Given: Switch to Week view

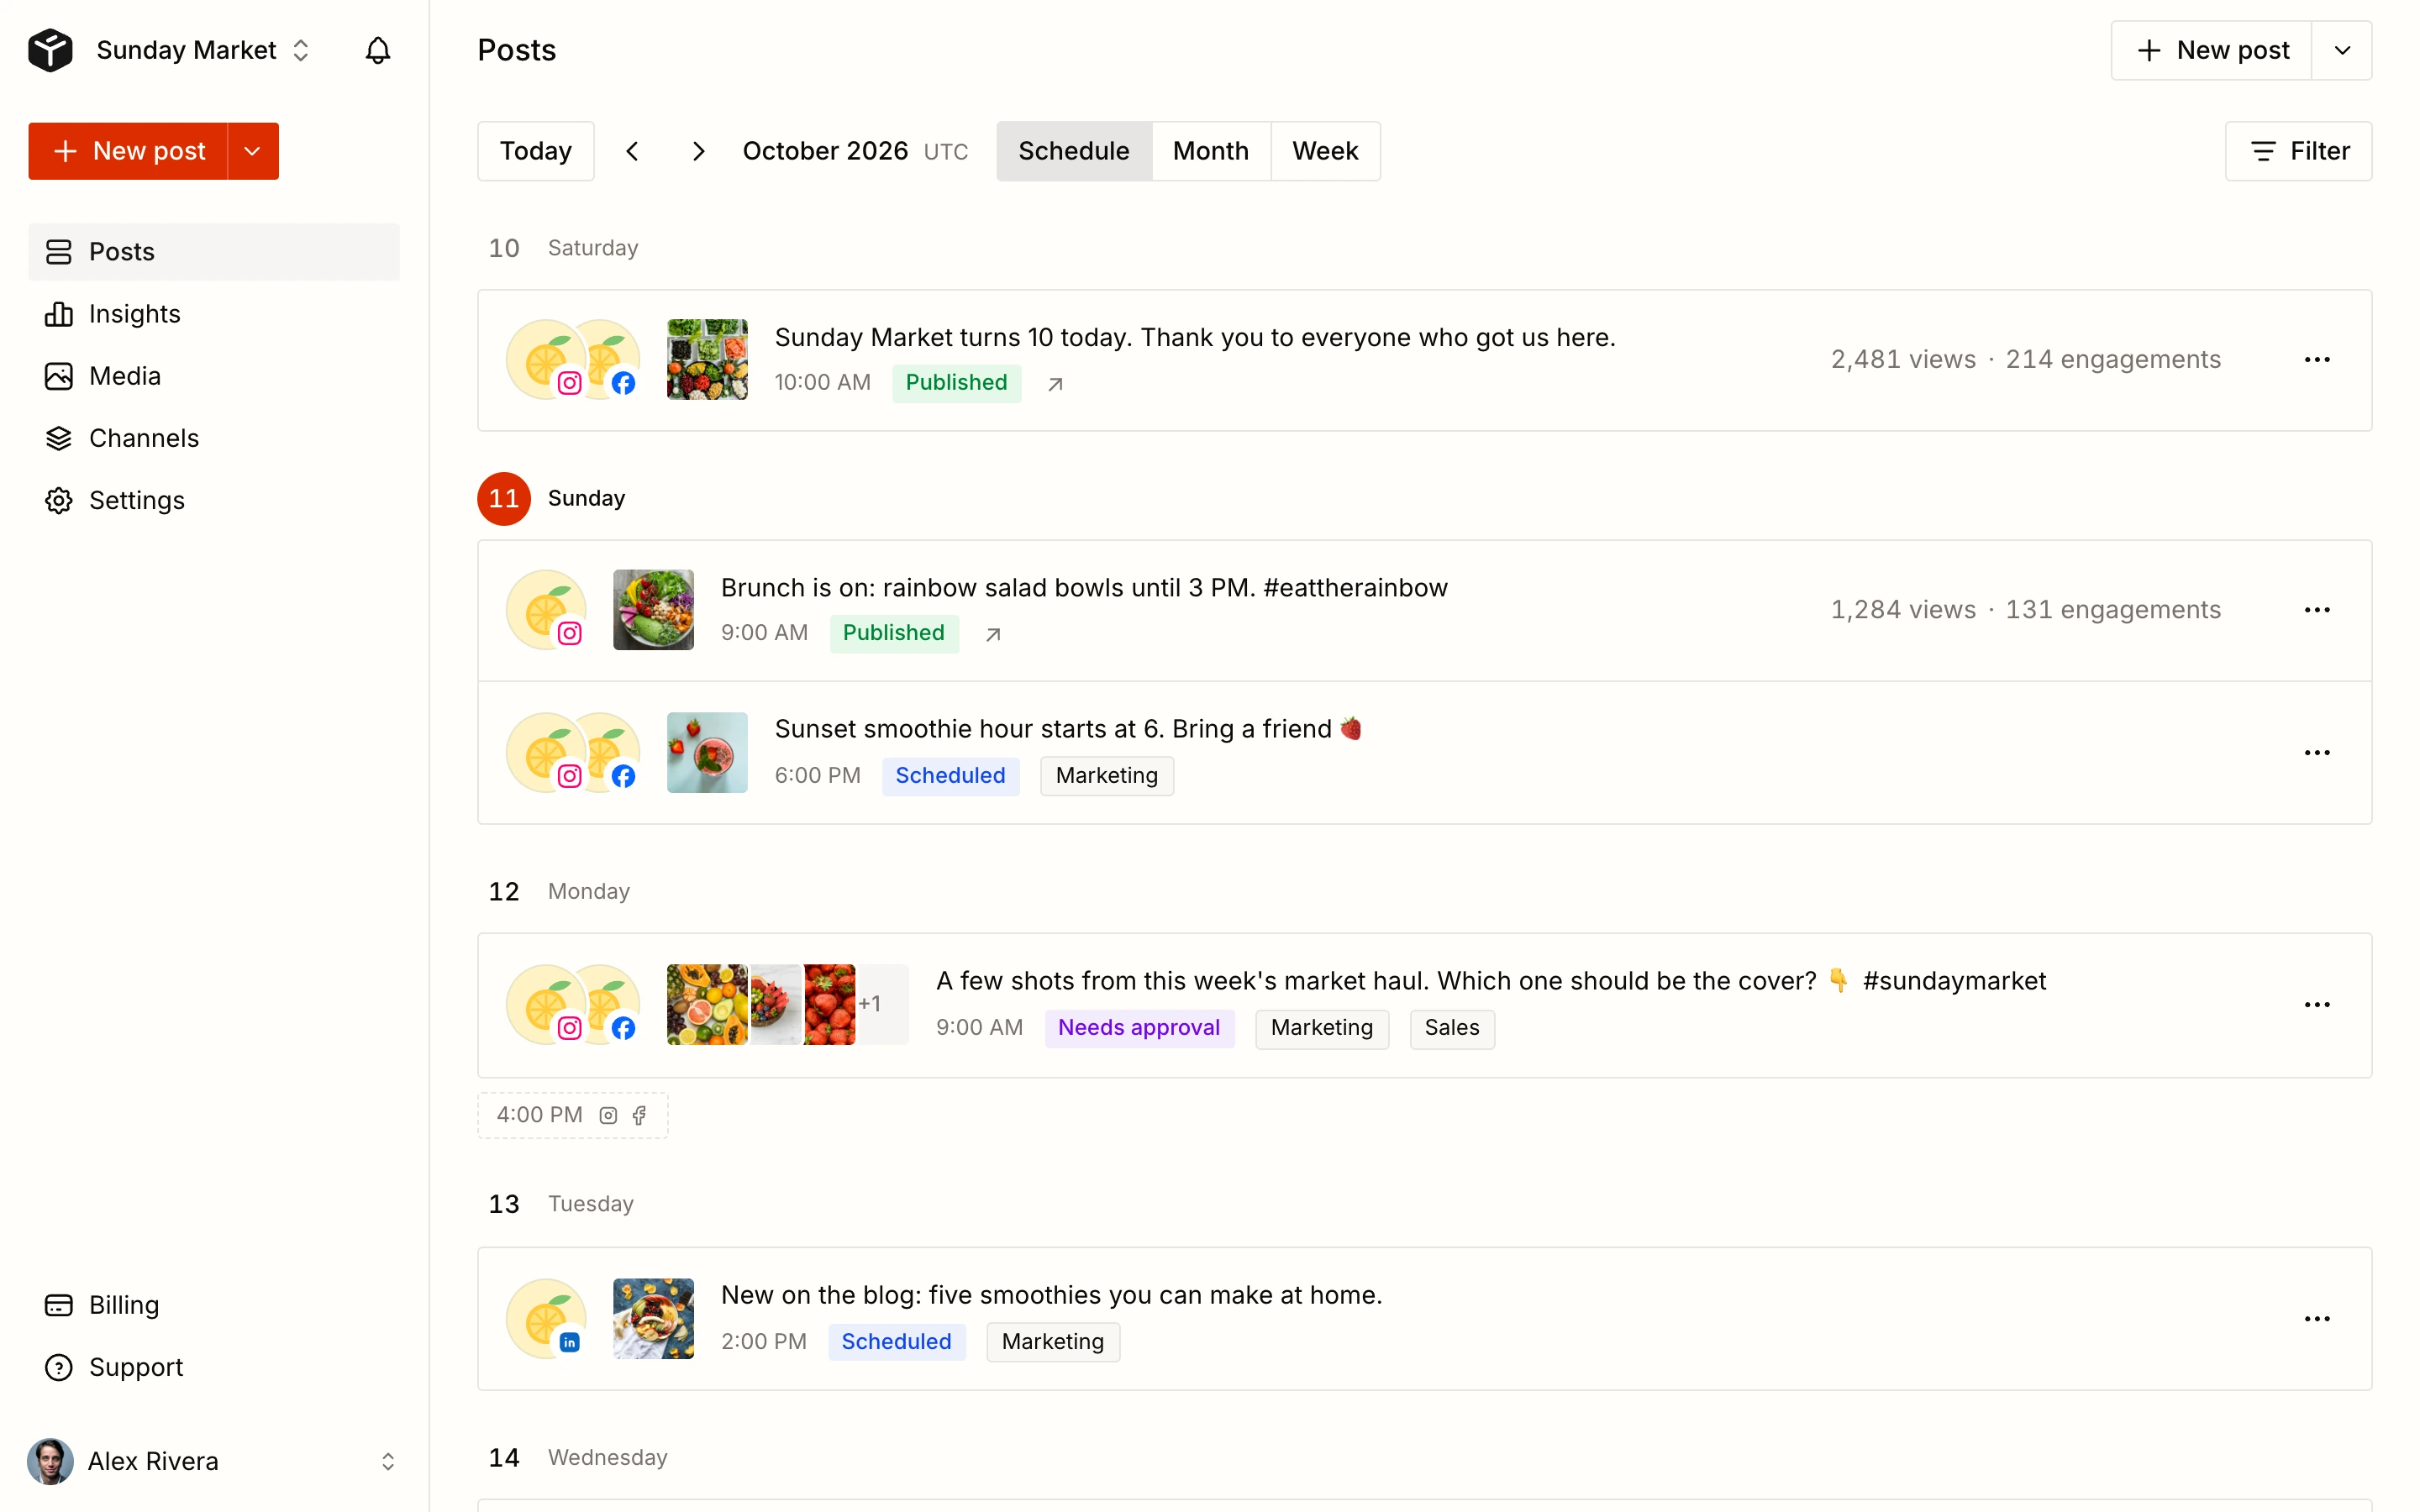Looking at the screenshot, I should click(1325, 151).
